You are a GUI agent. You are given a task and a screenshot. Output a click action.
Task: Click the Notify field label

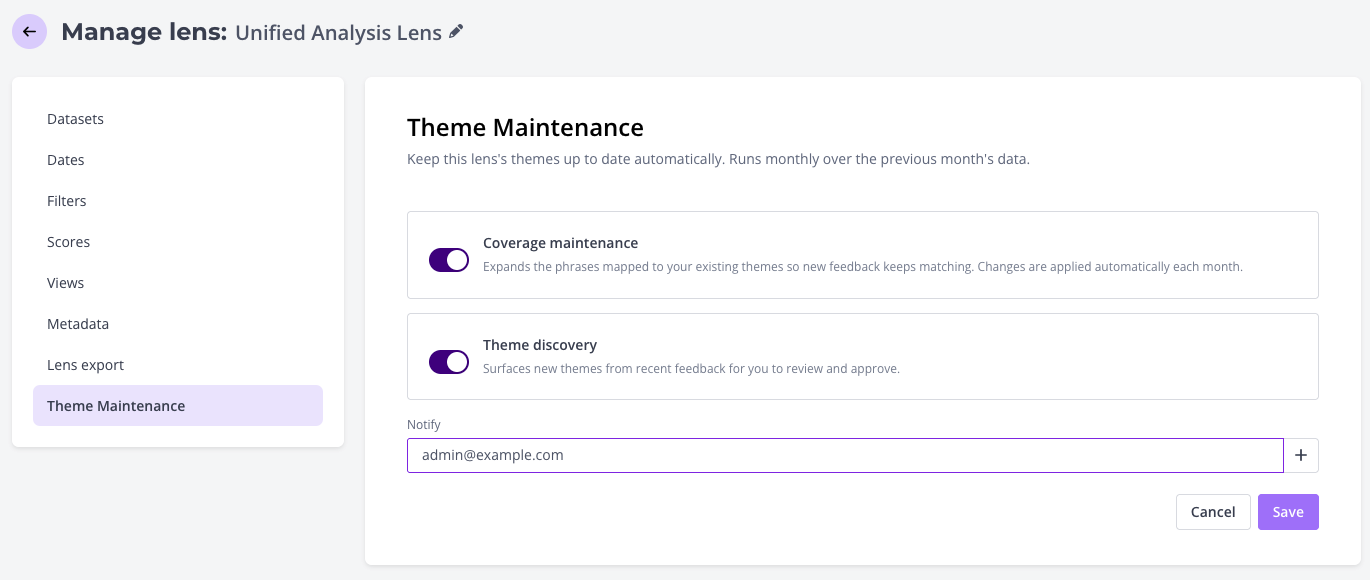(424, 425)
